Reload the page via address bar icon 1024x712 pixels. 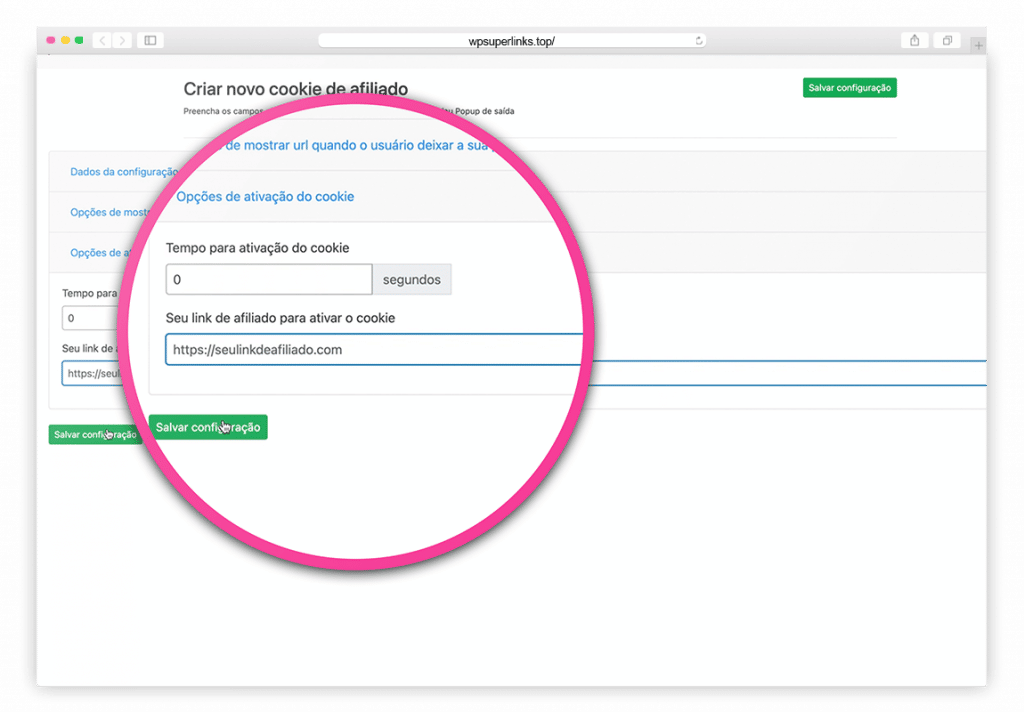(x=698, y=40)
